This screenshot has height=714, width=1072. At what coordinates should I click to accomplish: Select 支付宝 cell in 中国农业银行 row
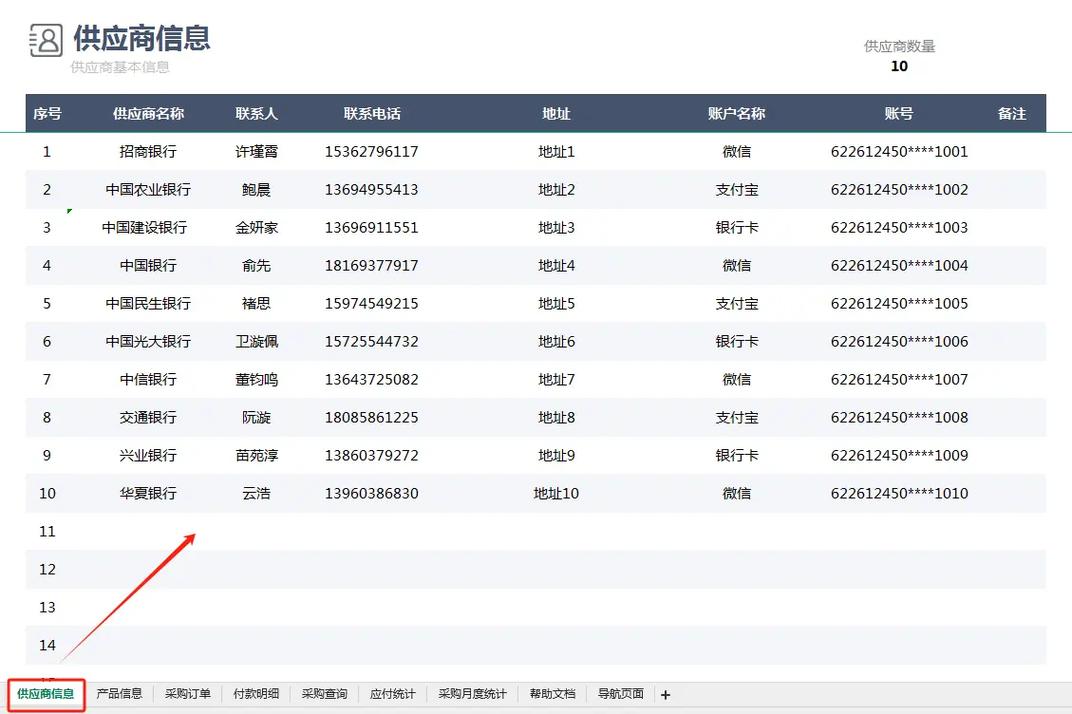tap(736, 189)
